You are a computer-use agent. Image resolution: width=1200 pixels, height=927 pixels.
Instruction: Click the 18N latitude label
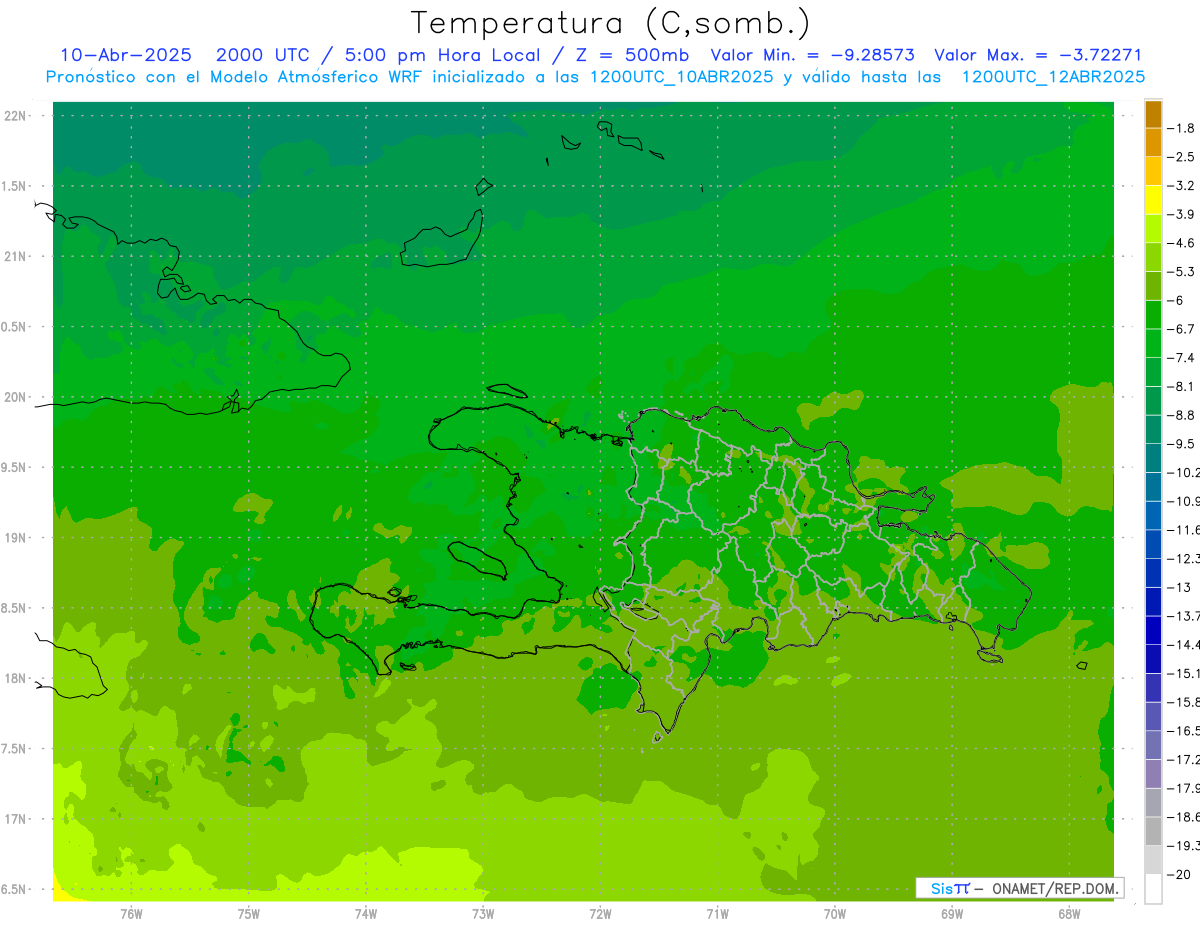coord(15,678)
